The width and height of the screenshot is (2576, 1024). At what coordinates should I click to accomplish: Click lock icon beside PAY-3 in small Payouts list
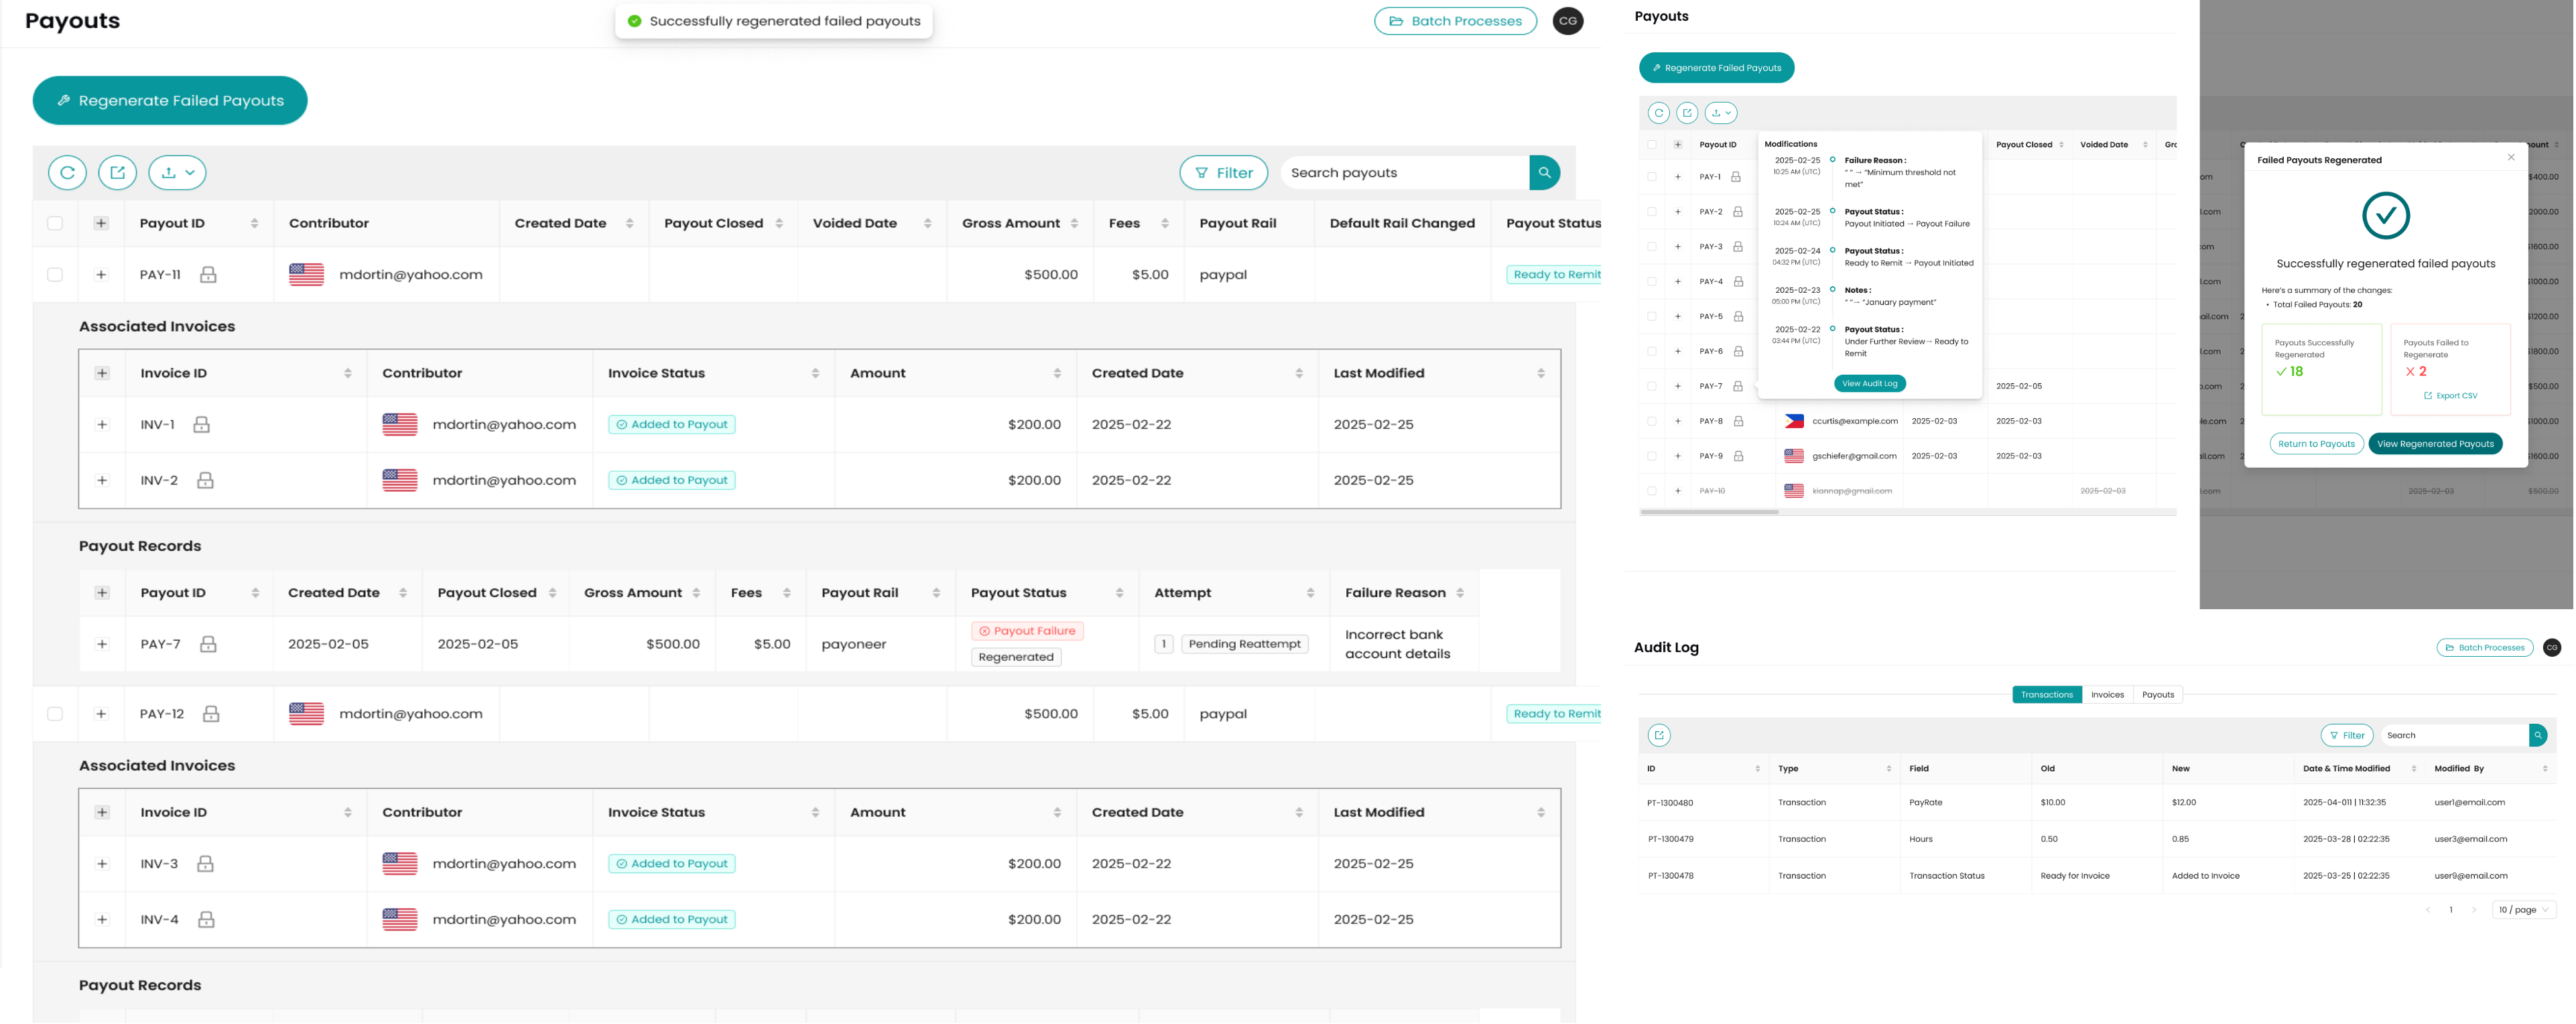1738,247
